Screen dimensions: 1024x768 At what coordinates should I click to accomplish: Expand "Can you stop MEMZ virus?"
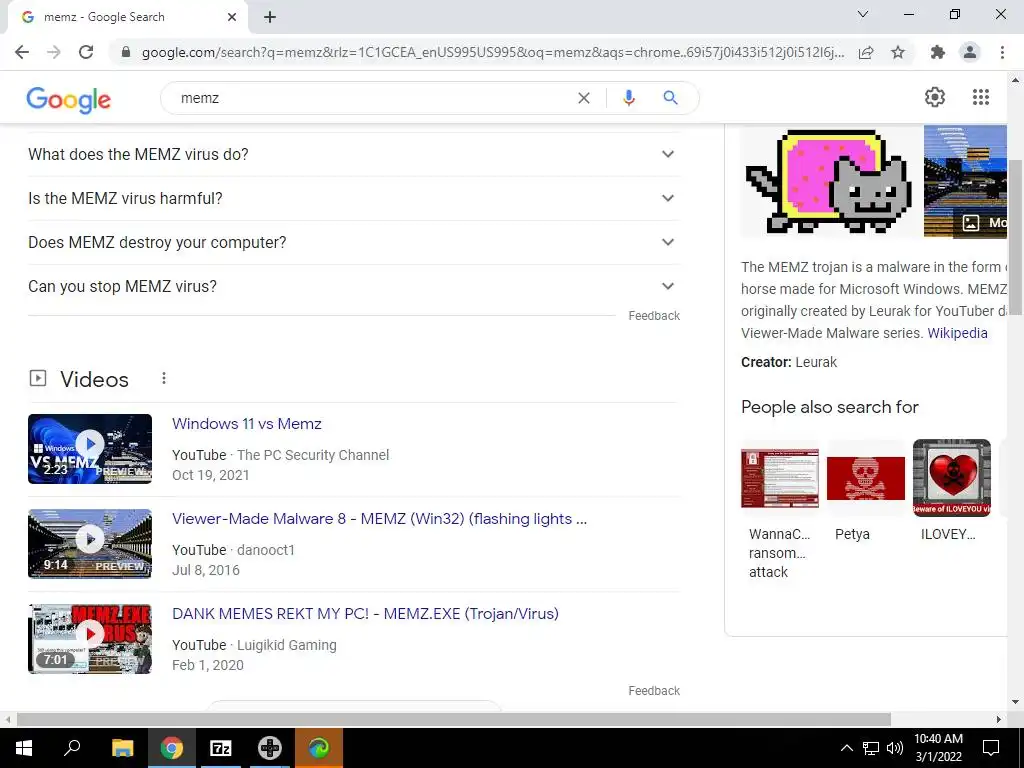tap(354, 286)
